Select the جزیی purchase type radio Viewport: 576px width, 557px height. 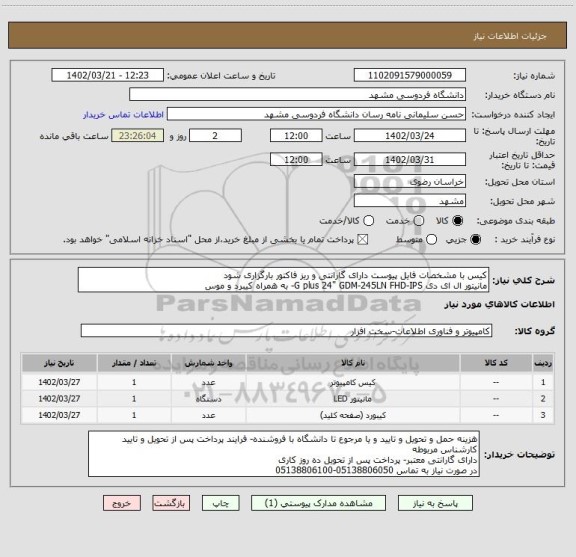tap(476, 240)
